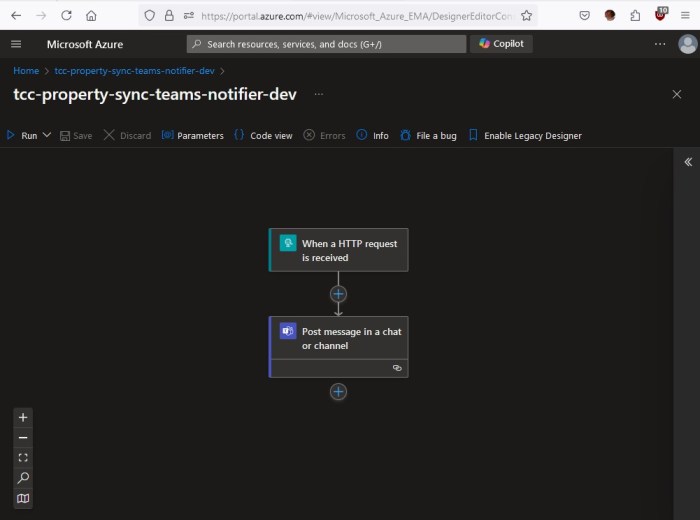Go to Home breadcrumb link

tap(26, 71)
